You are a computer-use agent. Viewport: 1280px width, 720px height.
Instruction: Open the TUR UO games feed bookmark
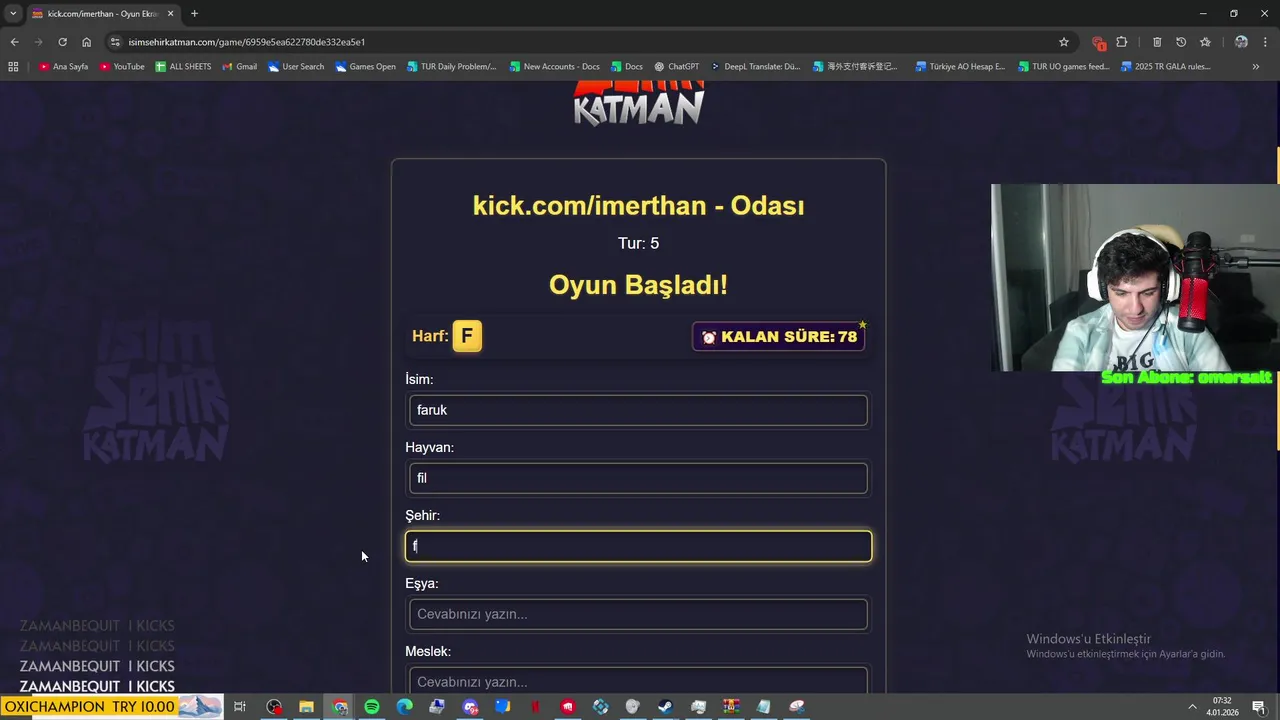click(x=1064, y=67)
